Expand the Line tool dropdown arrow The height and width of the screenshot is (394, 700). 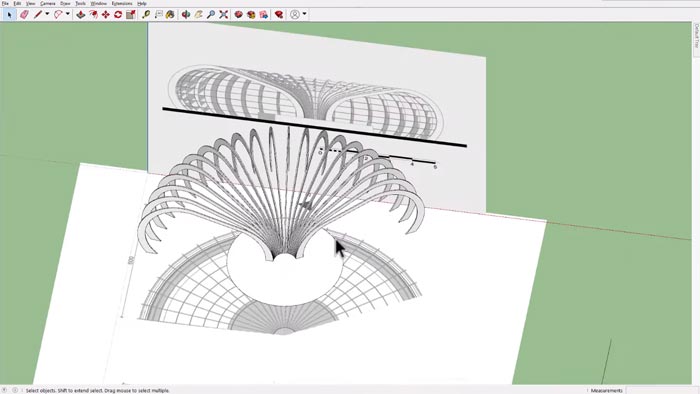click(47, 14)
